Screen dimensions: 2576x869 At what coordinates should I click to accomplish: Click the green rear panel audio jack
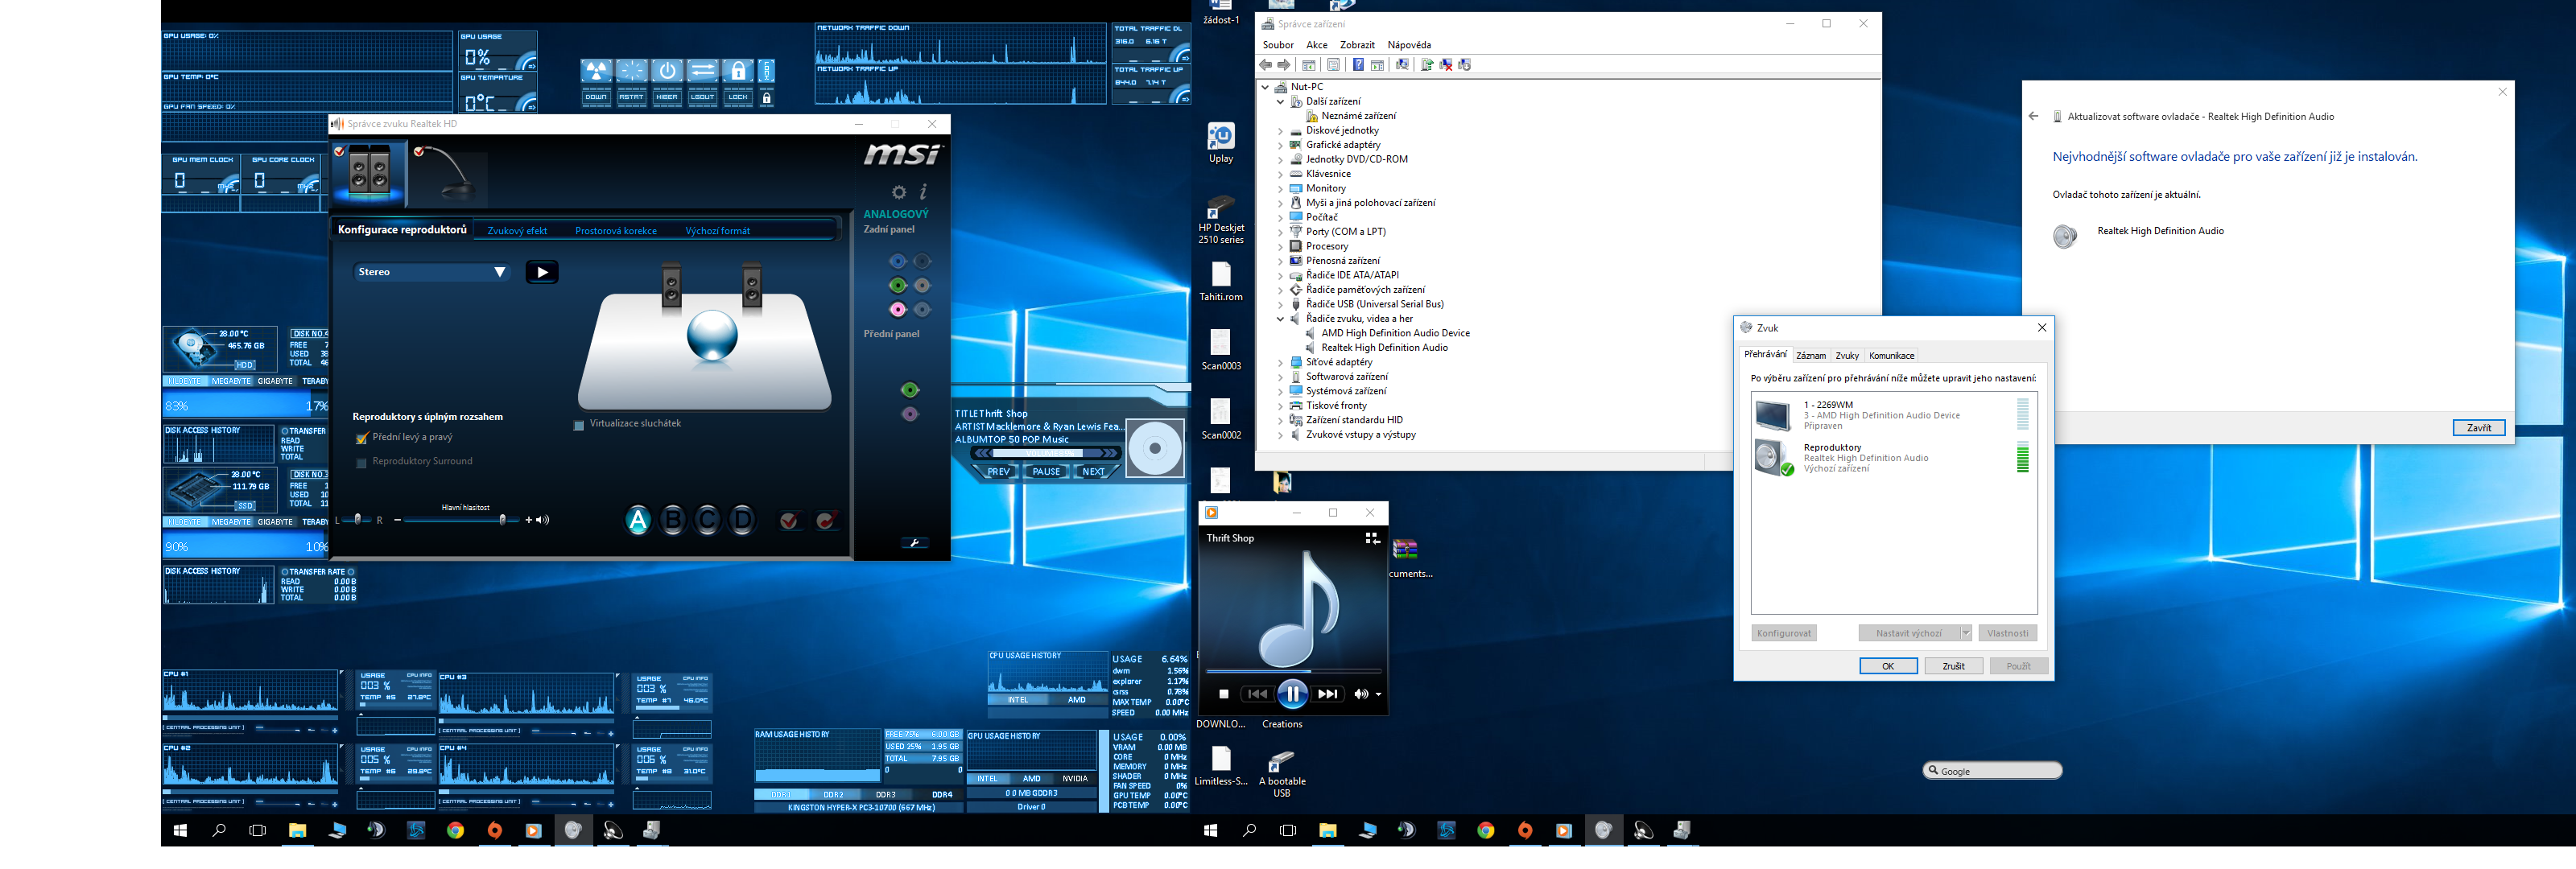tap(897, 285)
